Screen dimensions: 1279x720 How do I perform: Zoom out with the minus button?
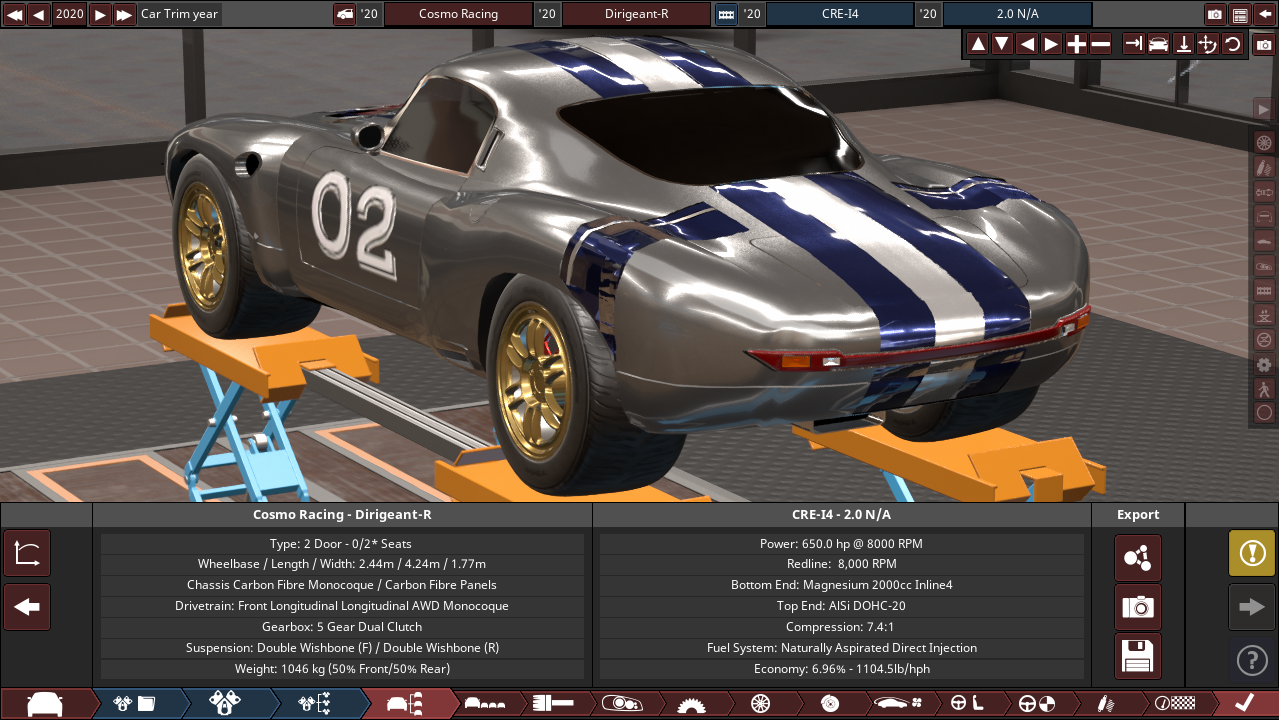1100,44
